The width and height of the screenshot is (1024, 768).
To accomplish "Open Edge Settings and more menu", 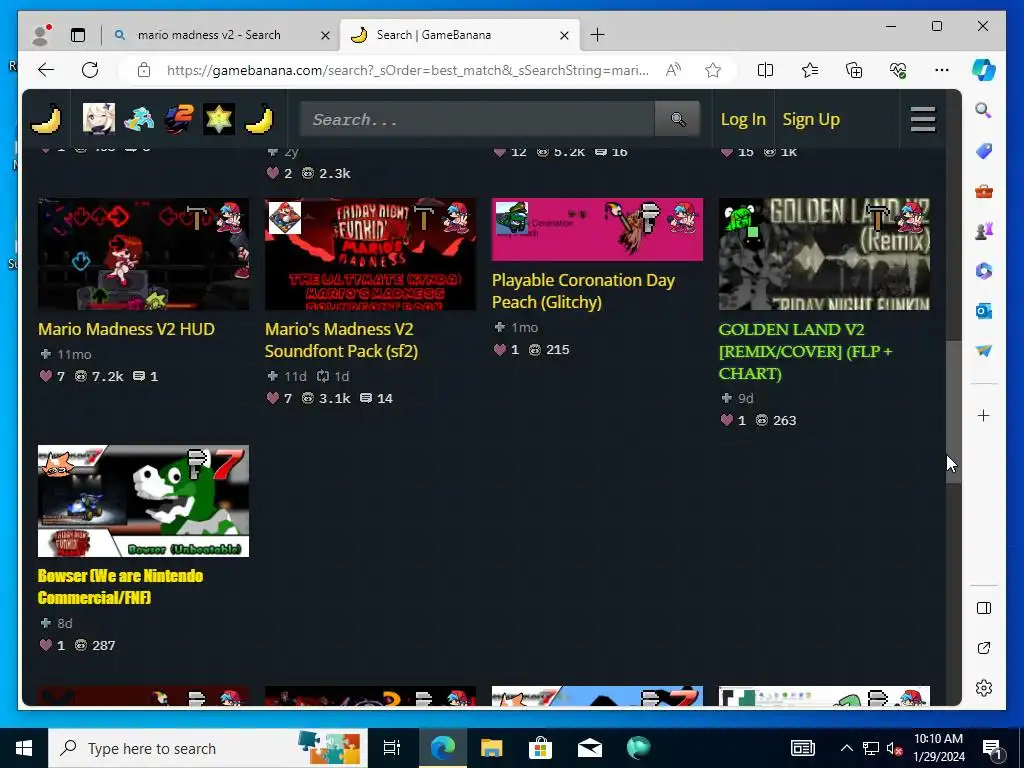I will 942,70.
